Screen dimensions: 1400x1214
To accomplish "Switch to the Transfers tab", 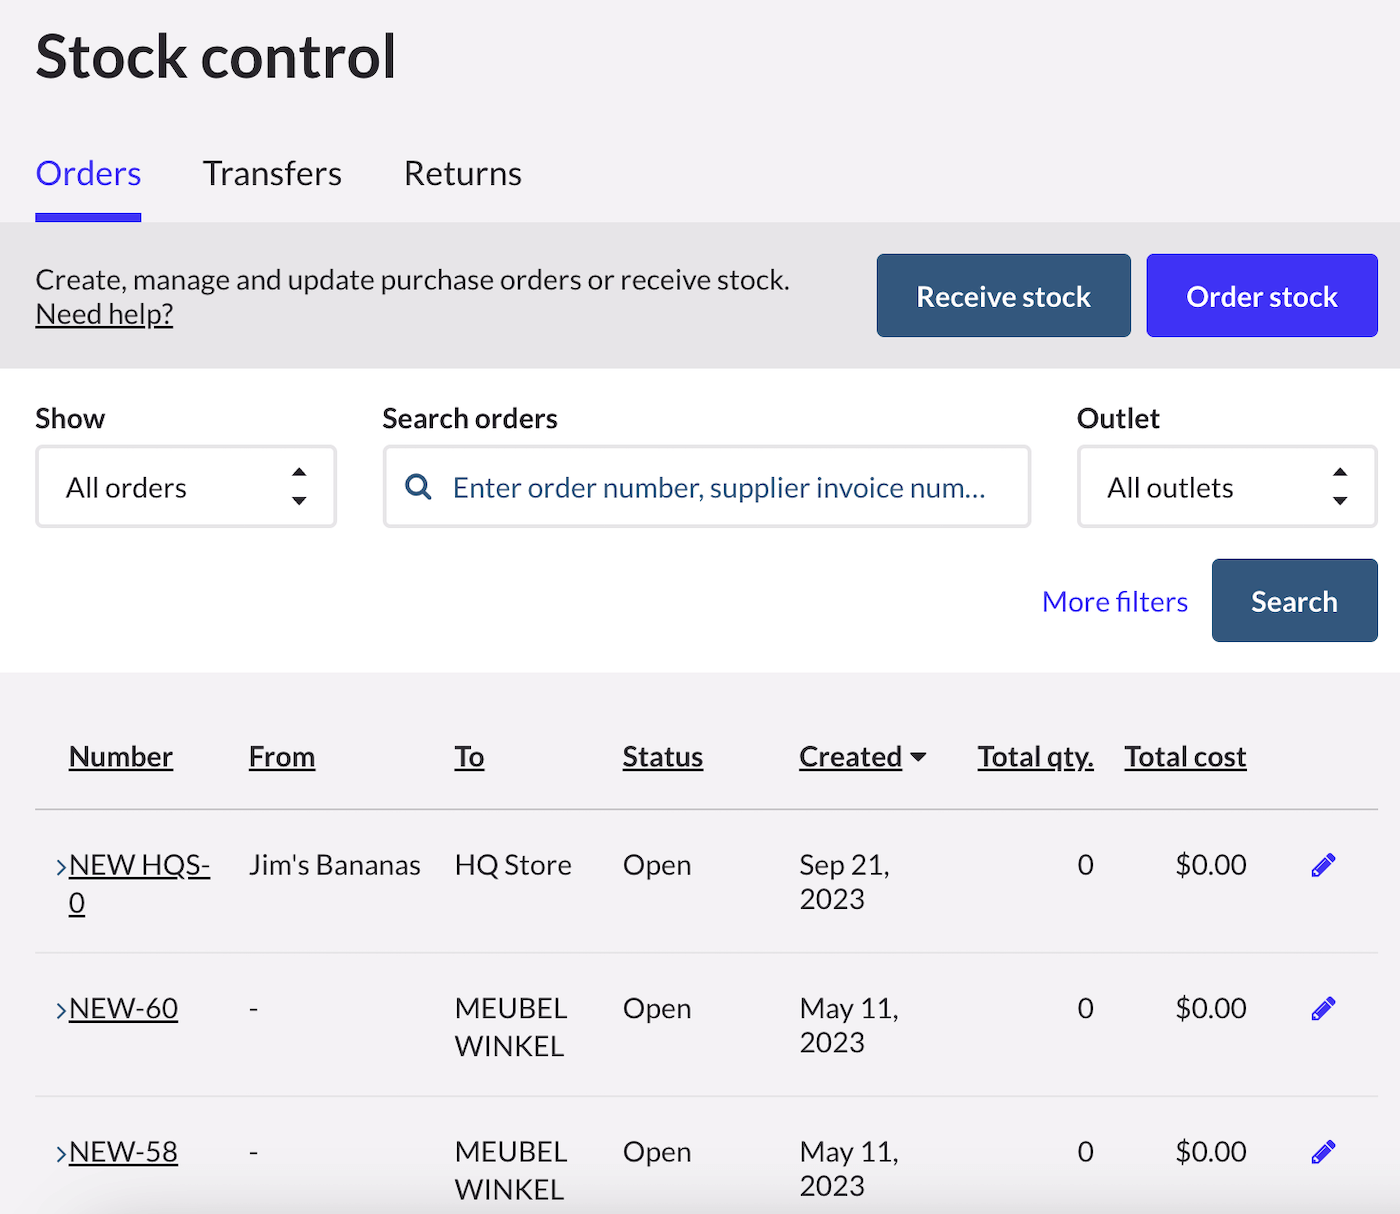I will pos(272,174).
